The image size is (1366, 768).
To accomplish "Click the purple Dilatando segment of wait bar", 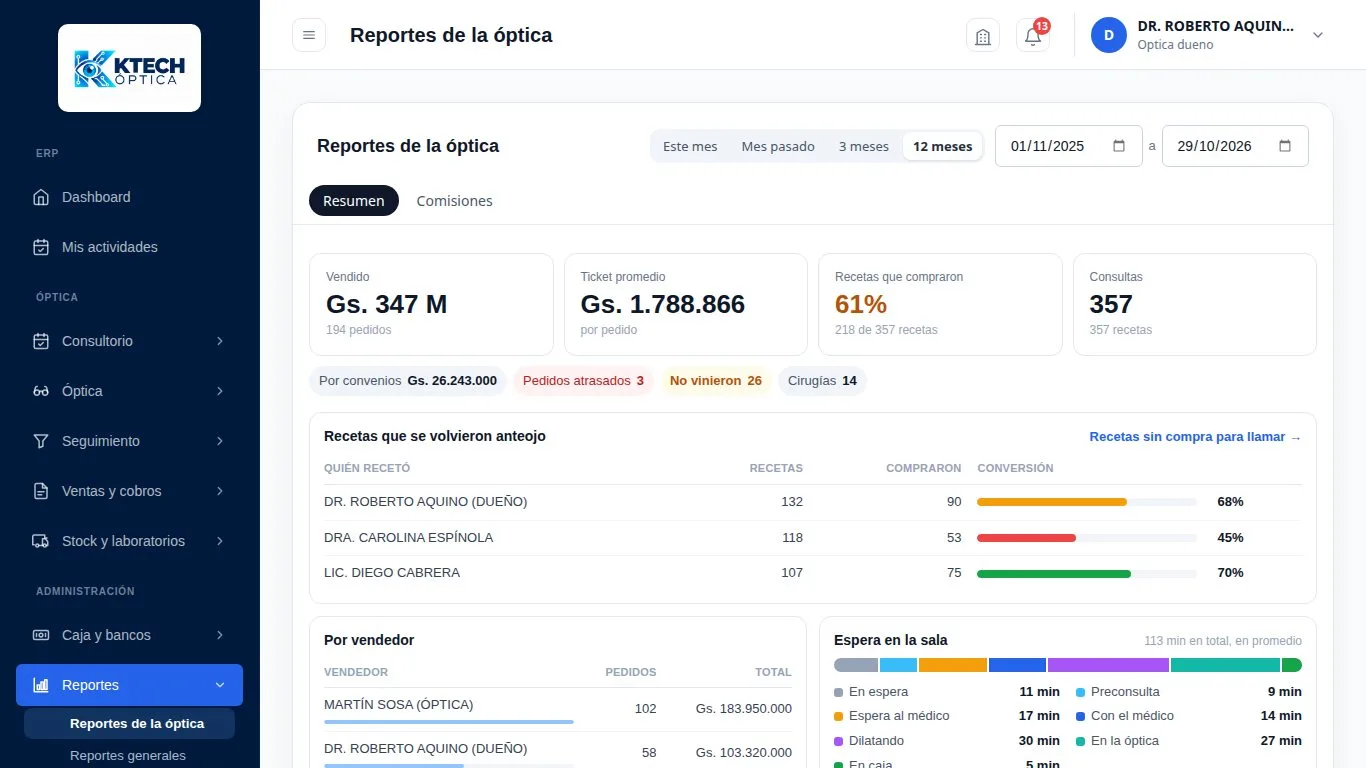I will click(x=1108, y=665).
